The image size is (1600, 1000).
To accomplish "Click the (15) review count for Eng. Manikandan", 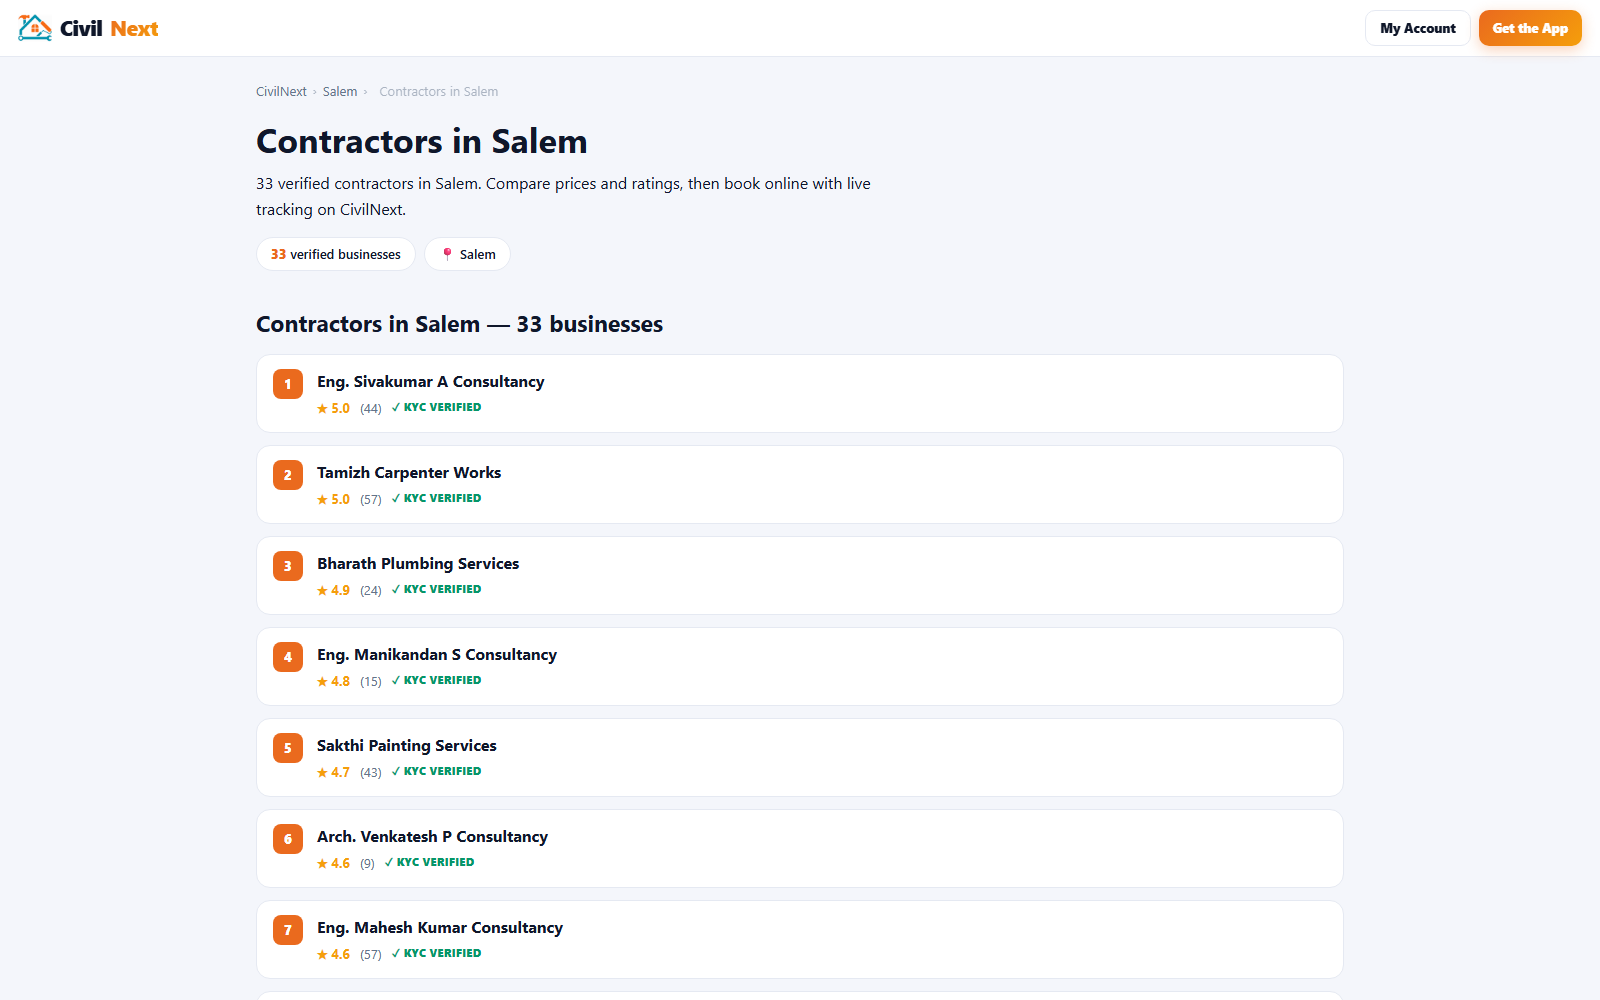I will coord(371,681).
